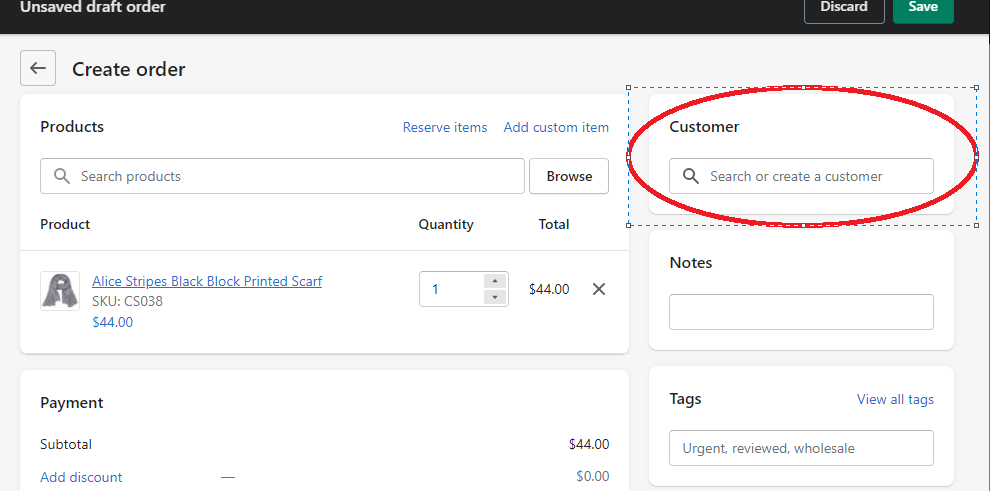Click the magnifier icon in customer search
The height and width of the screenshot is (491, 990).
(690, 176)
